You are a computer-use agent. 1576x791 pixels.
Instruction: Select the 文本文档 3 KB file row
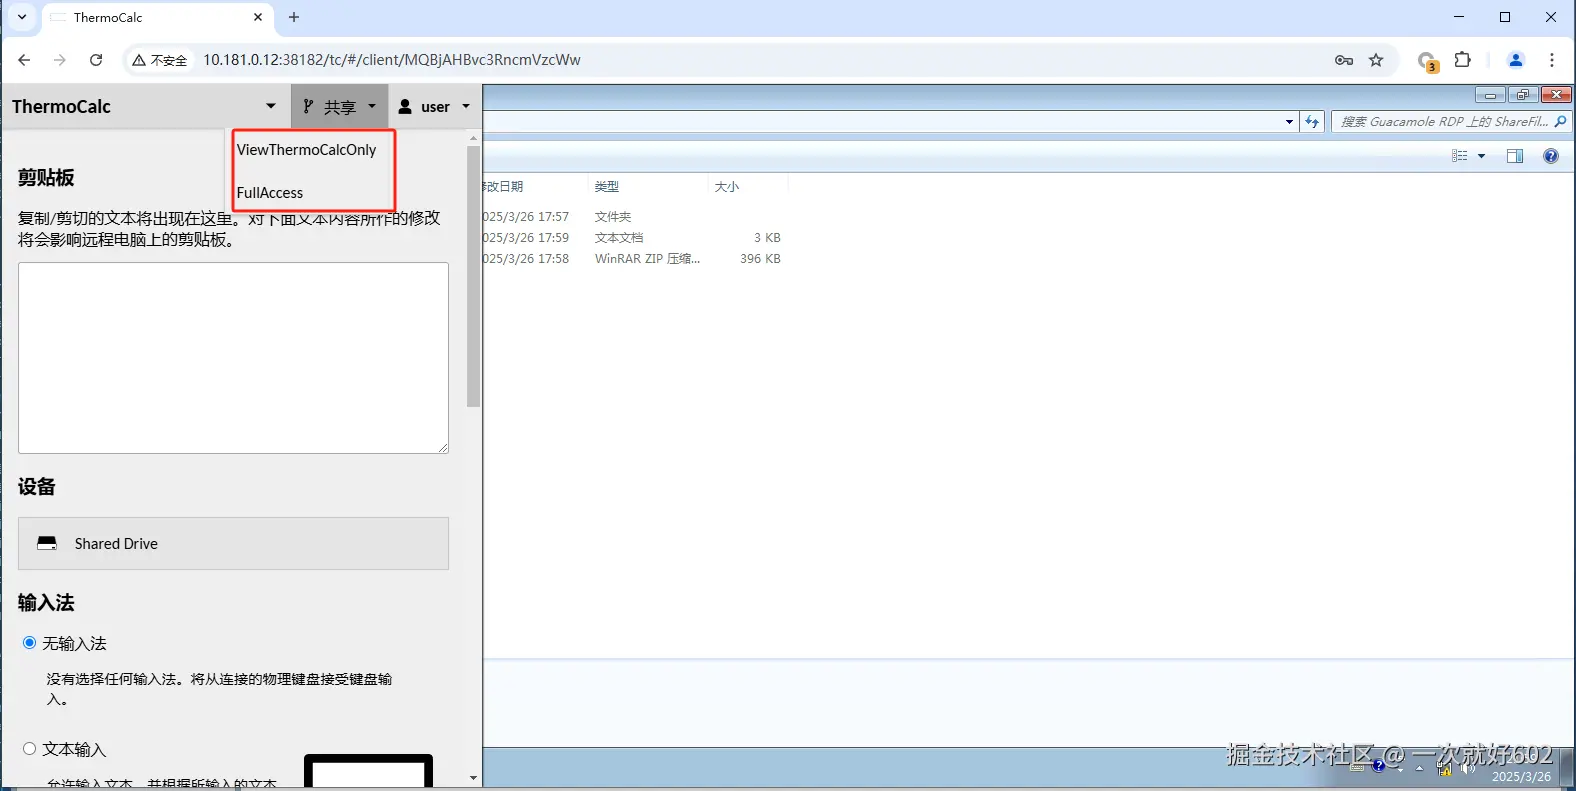coord(633,238)
